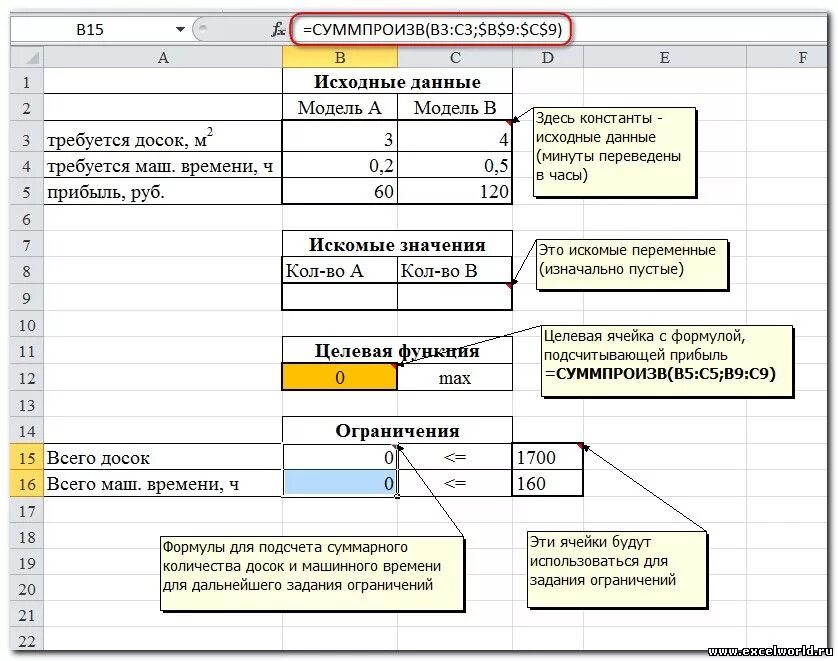Click cell B3 with value 3

340,138
